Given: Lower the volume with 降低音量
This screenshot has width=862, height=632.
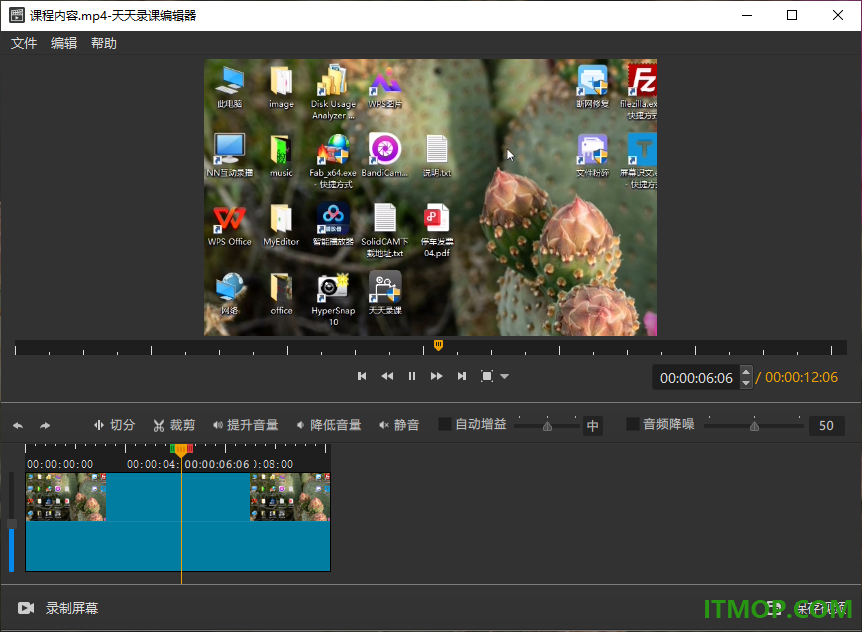Looking at the screenshot, I should 329,425.
